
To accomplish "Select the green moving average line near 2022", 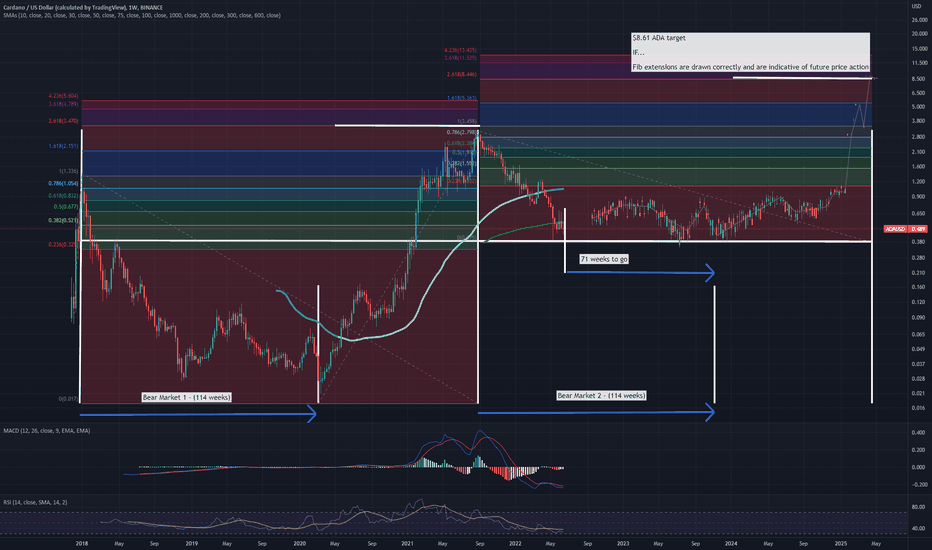I will pyautogui.click(x=523, y=231).
